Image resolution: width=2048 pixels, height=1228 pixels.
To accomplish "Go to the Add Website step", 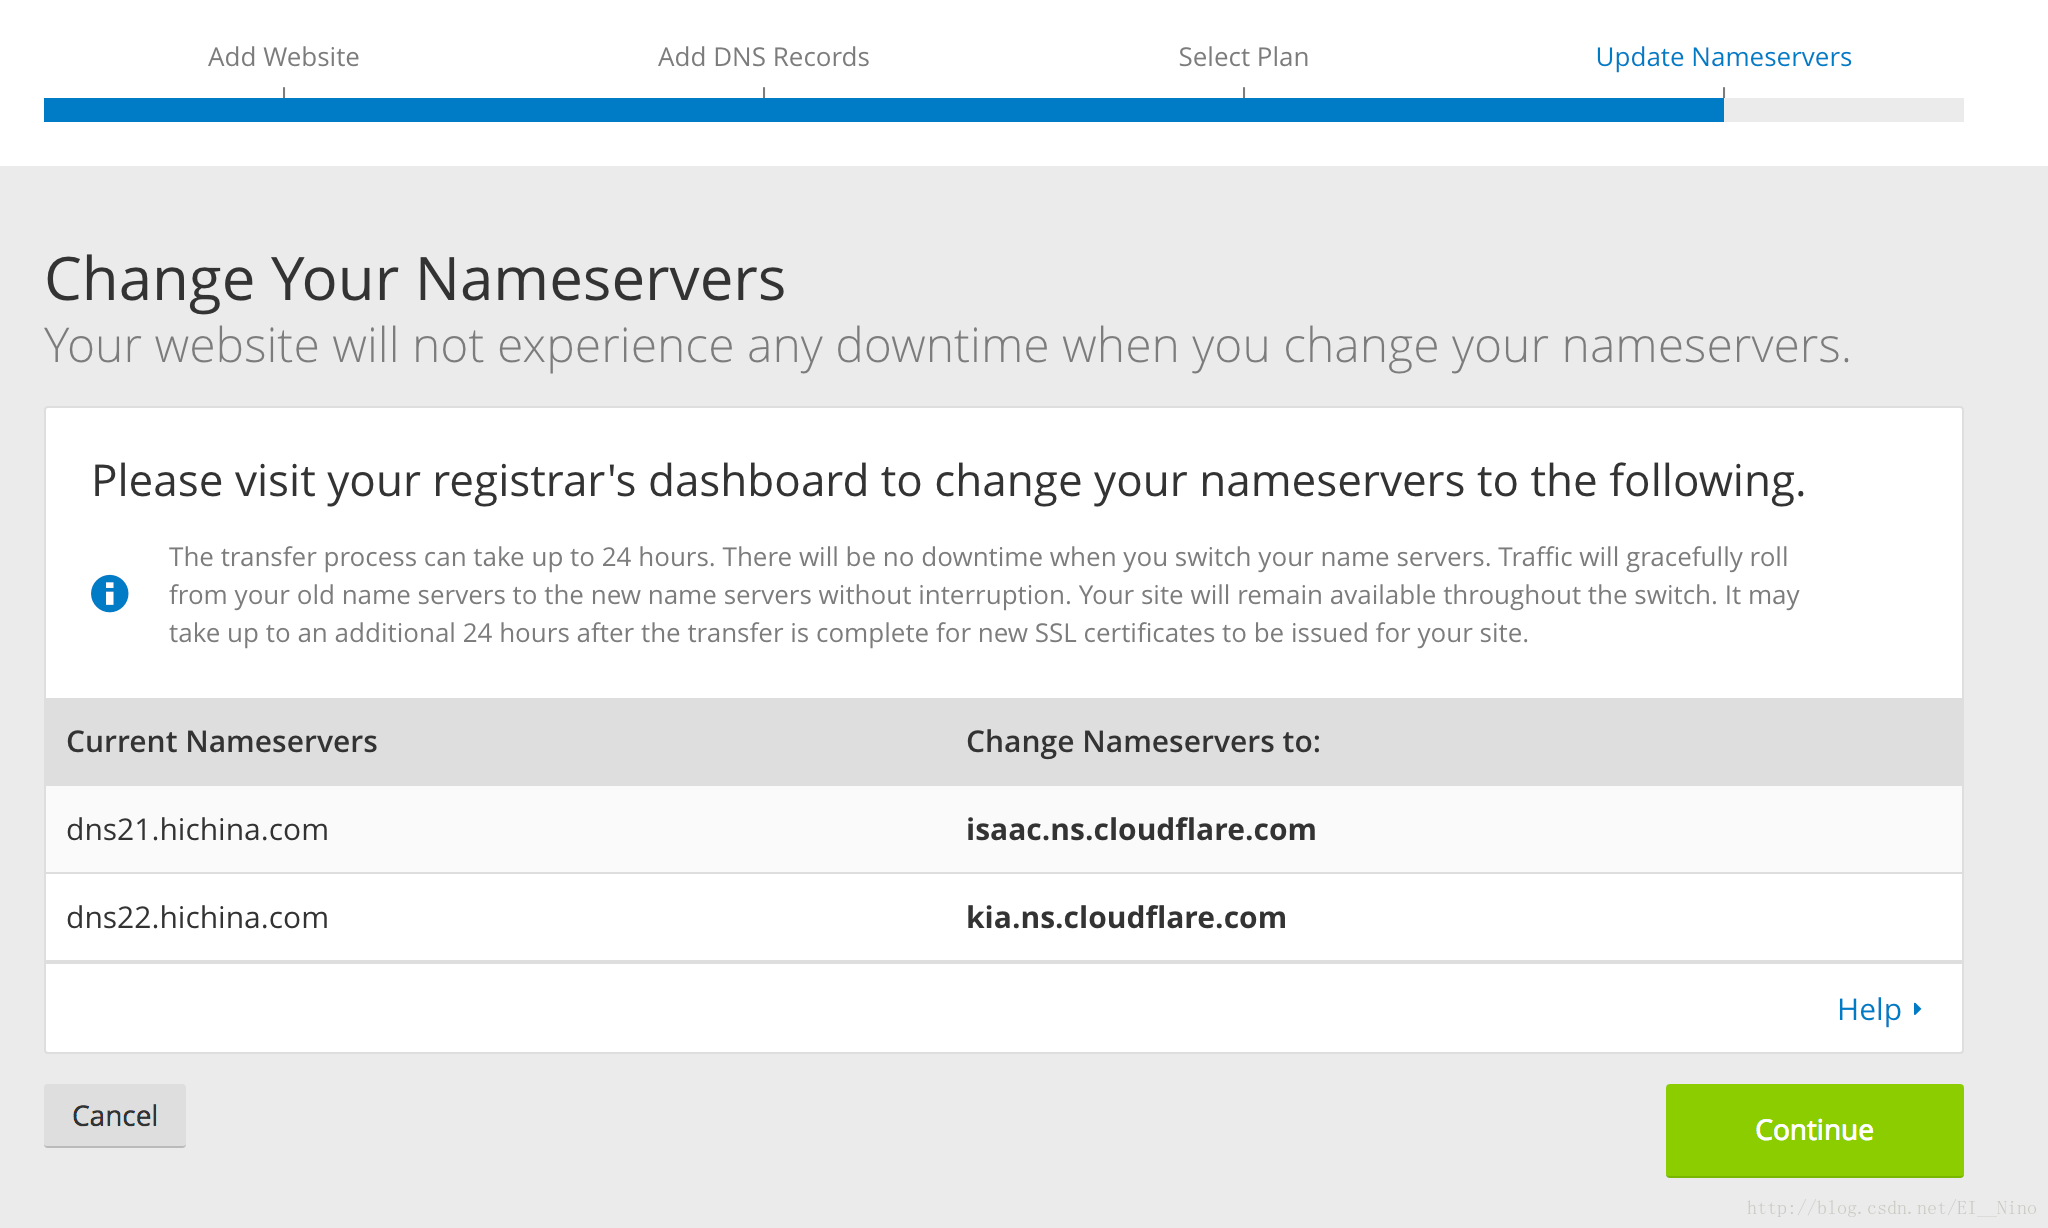I will (284, 57).
